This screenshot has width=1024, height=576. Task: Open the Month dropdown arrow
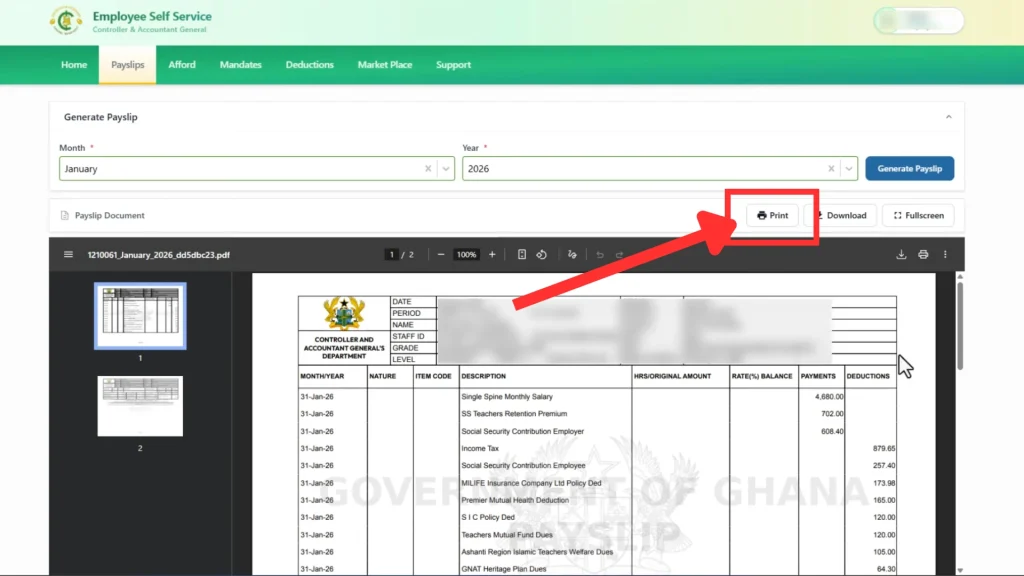click(446, 168)
